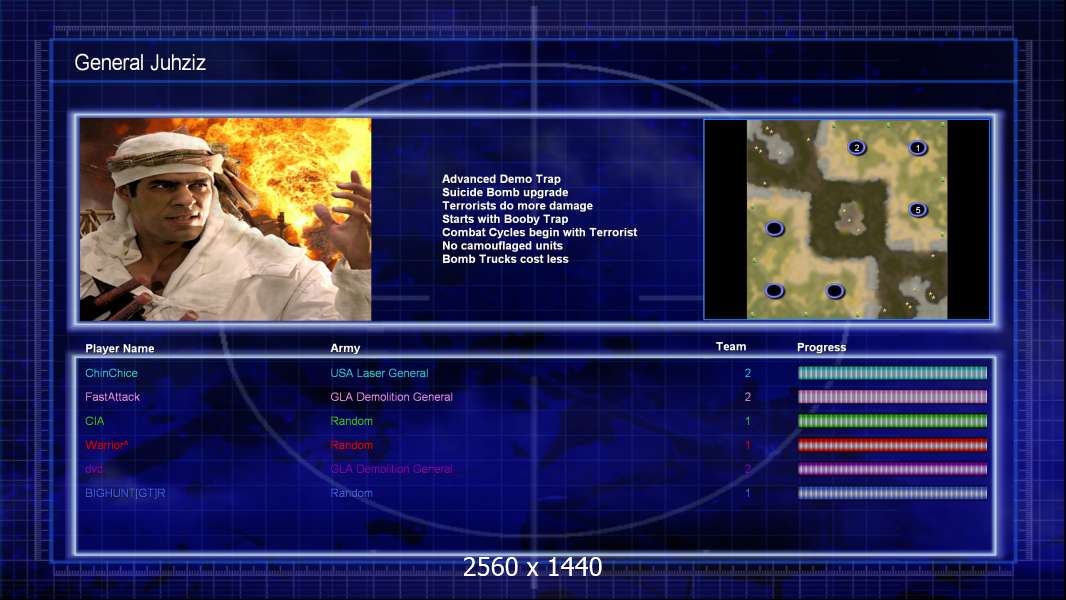The image size is (1066, 600).
Task: Click the 'Player Name' column header
Action: (x=120, y=348)
